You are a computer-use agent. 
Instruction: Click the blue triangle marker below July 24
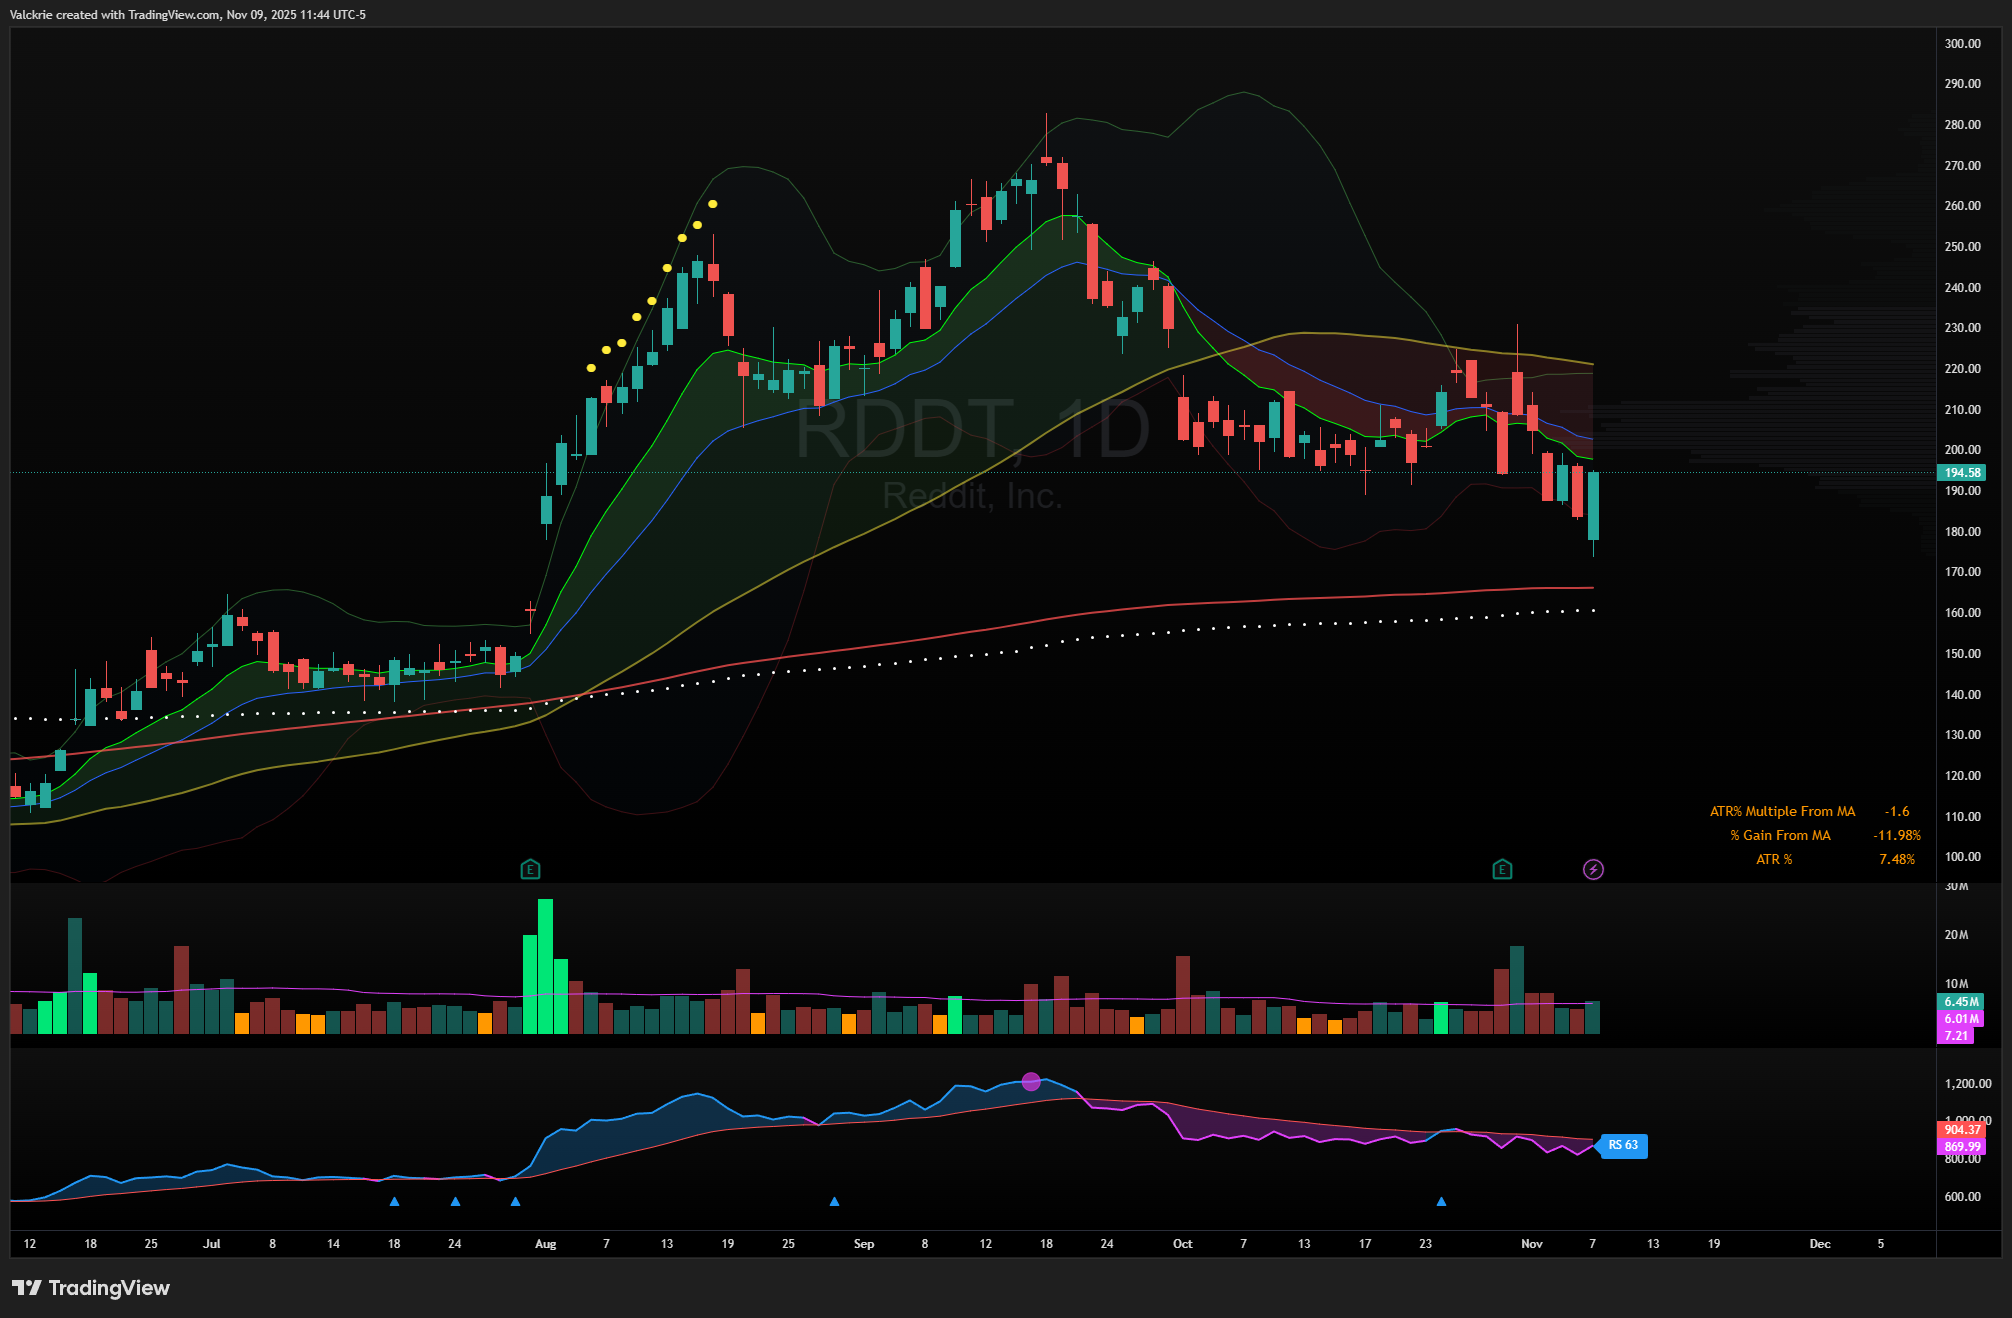click(x=455, y=1201)
